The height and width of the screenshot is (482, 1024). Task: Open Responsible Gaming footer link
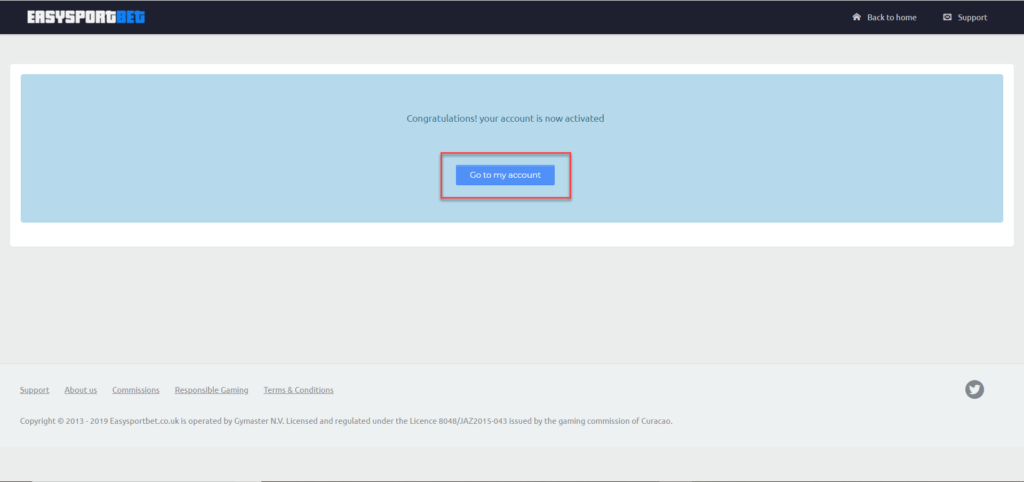pyautogui.click(x=212, y=390)
